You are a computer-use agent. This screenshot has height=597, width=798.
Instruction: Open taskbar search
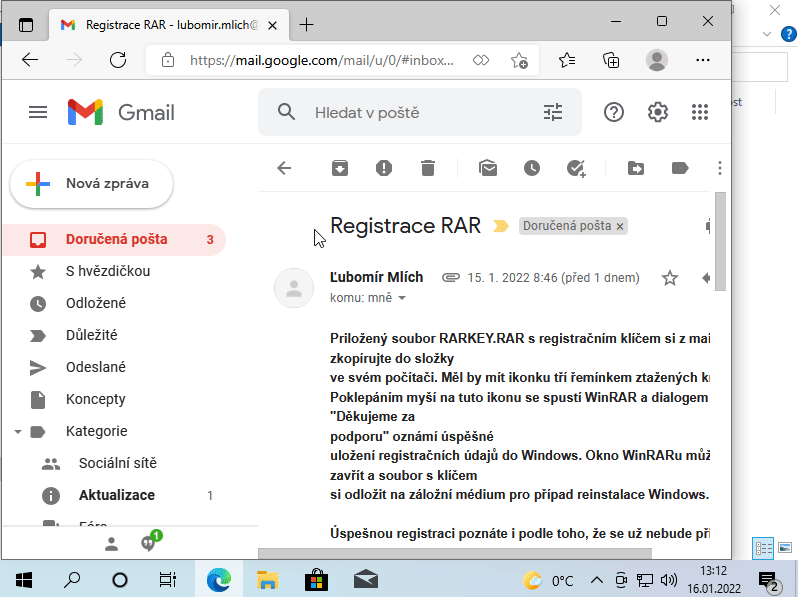pyautogui.click(x=72, y=579)
